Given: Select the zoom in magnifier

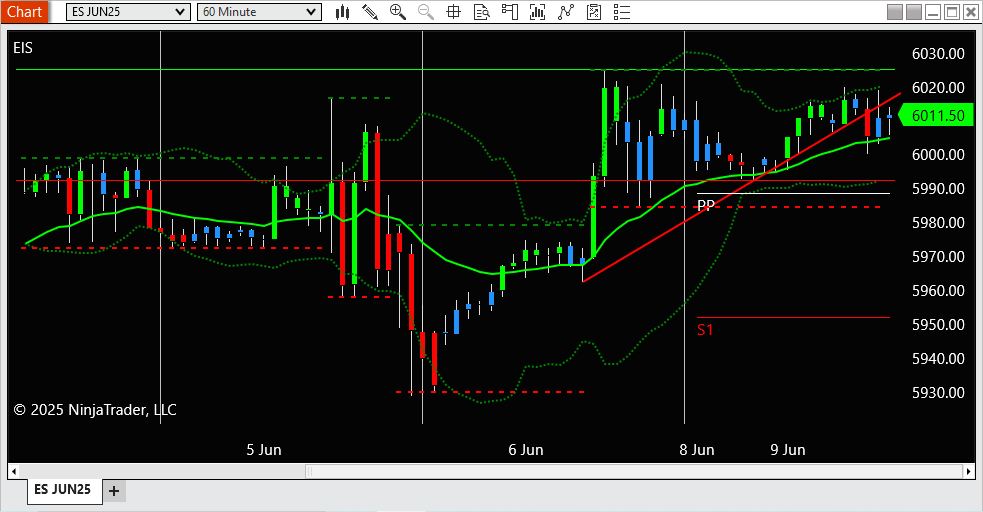Looking at the screenshot, I should [397, 12].
